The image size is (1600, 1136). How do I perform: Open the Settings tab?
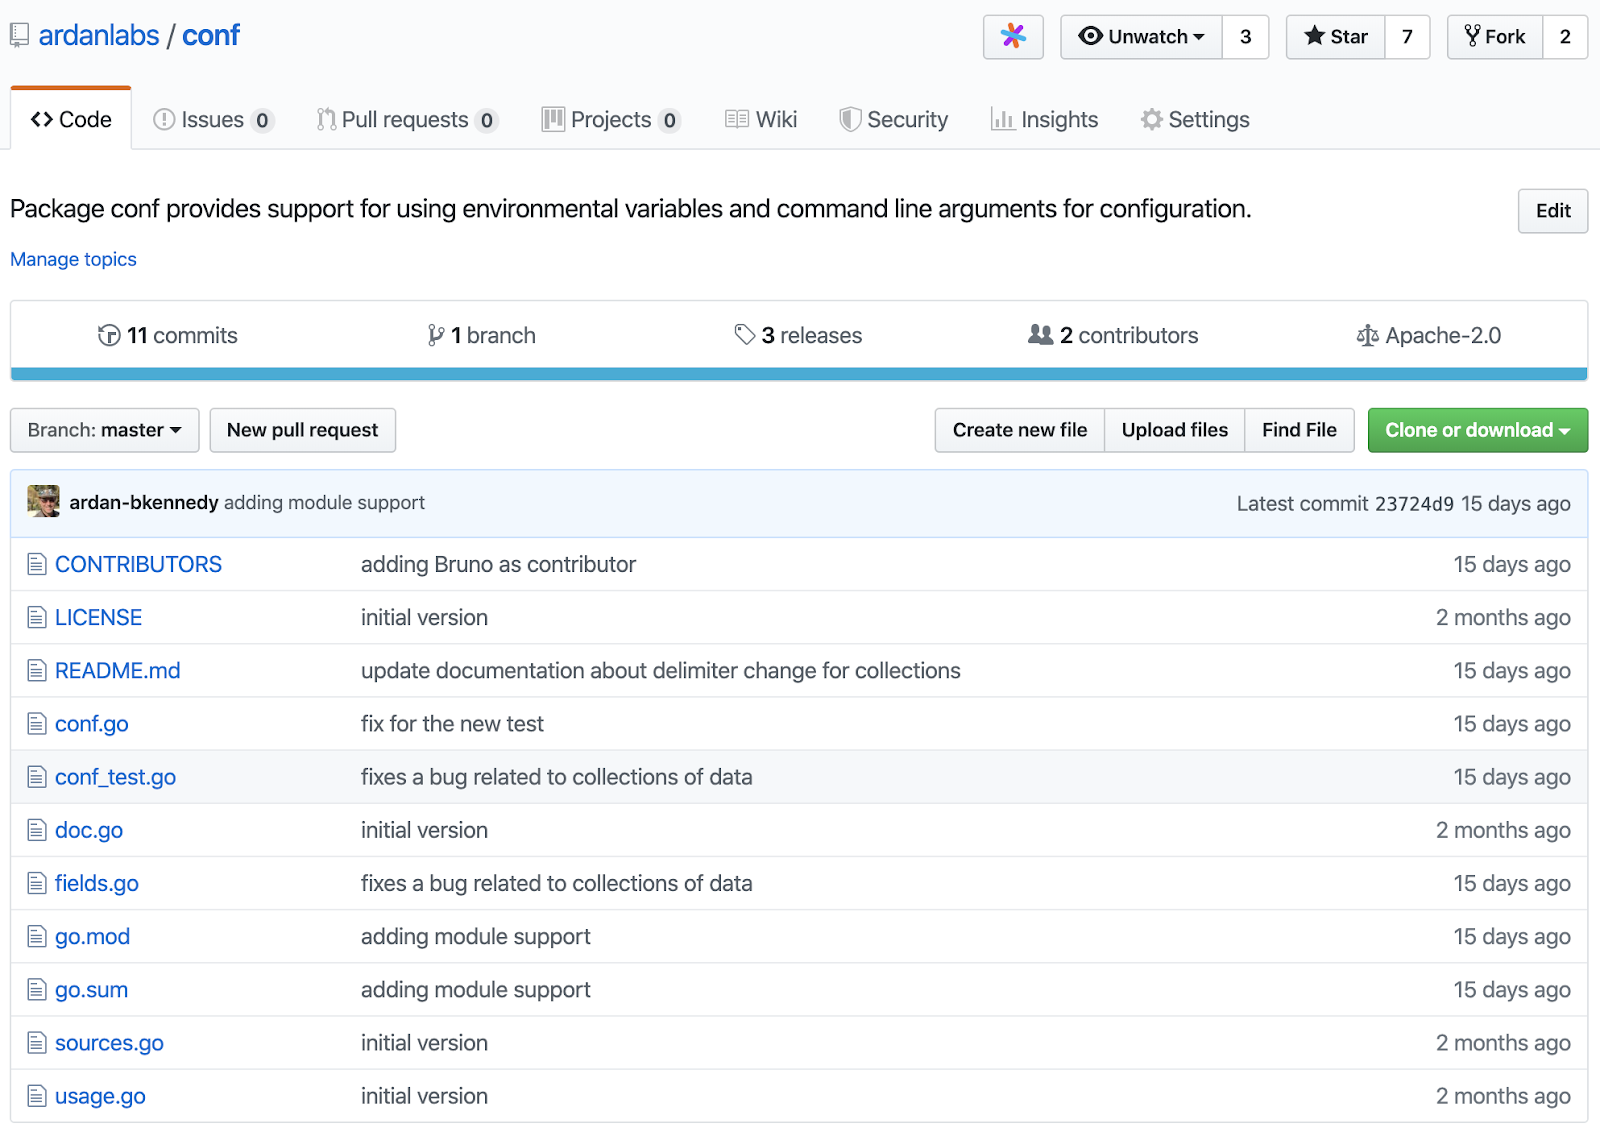point(1195,120)
